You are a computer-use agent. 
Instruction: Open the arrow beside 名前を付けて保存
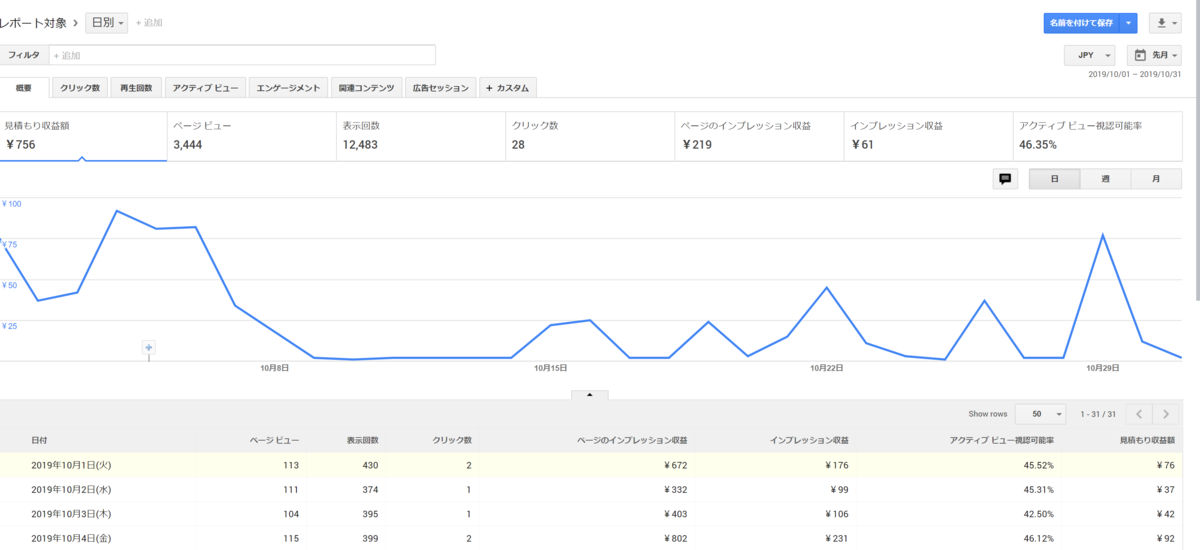click(1128, 23)
